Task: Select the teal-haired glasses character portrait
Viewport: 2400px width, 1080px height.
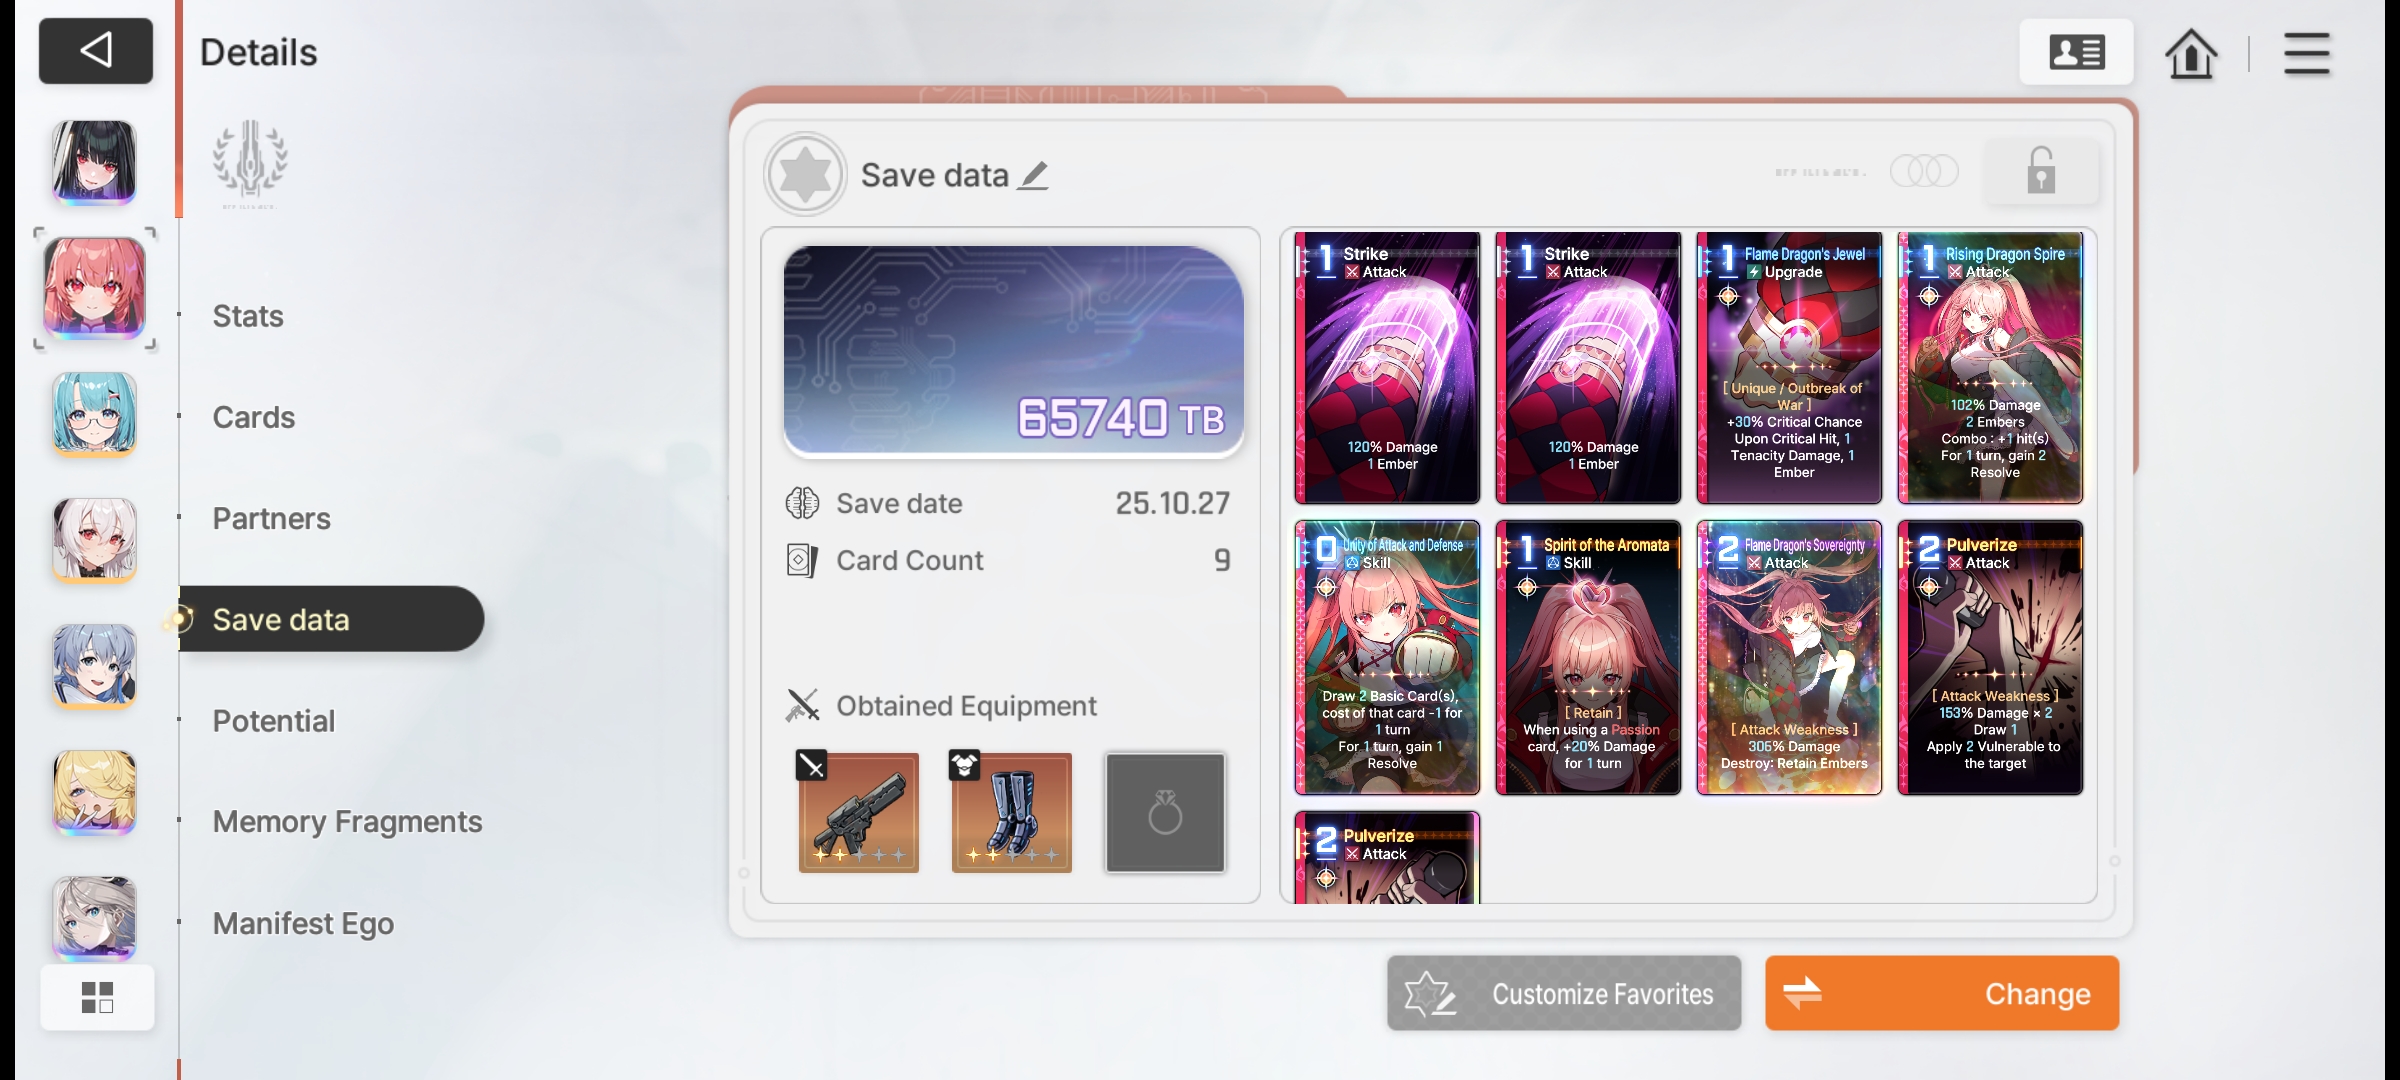Action: coord(94,414)
